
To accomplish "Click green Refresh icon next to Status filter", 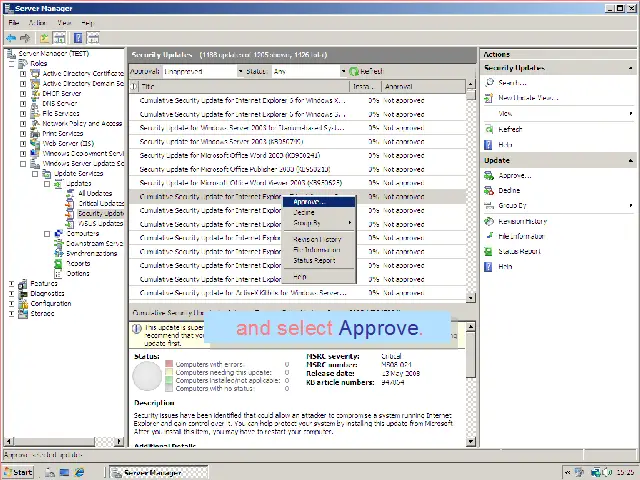I will 354,71.
